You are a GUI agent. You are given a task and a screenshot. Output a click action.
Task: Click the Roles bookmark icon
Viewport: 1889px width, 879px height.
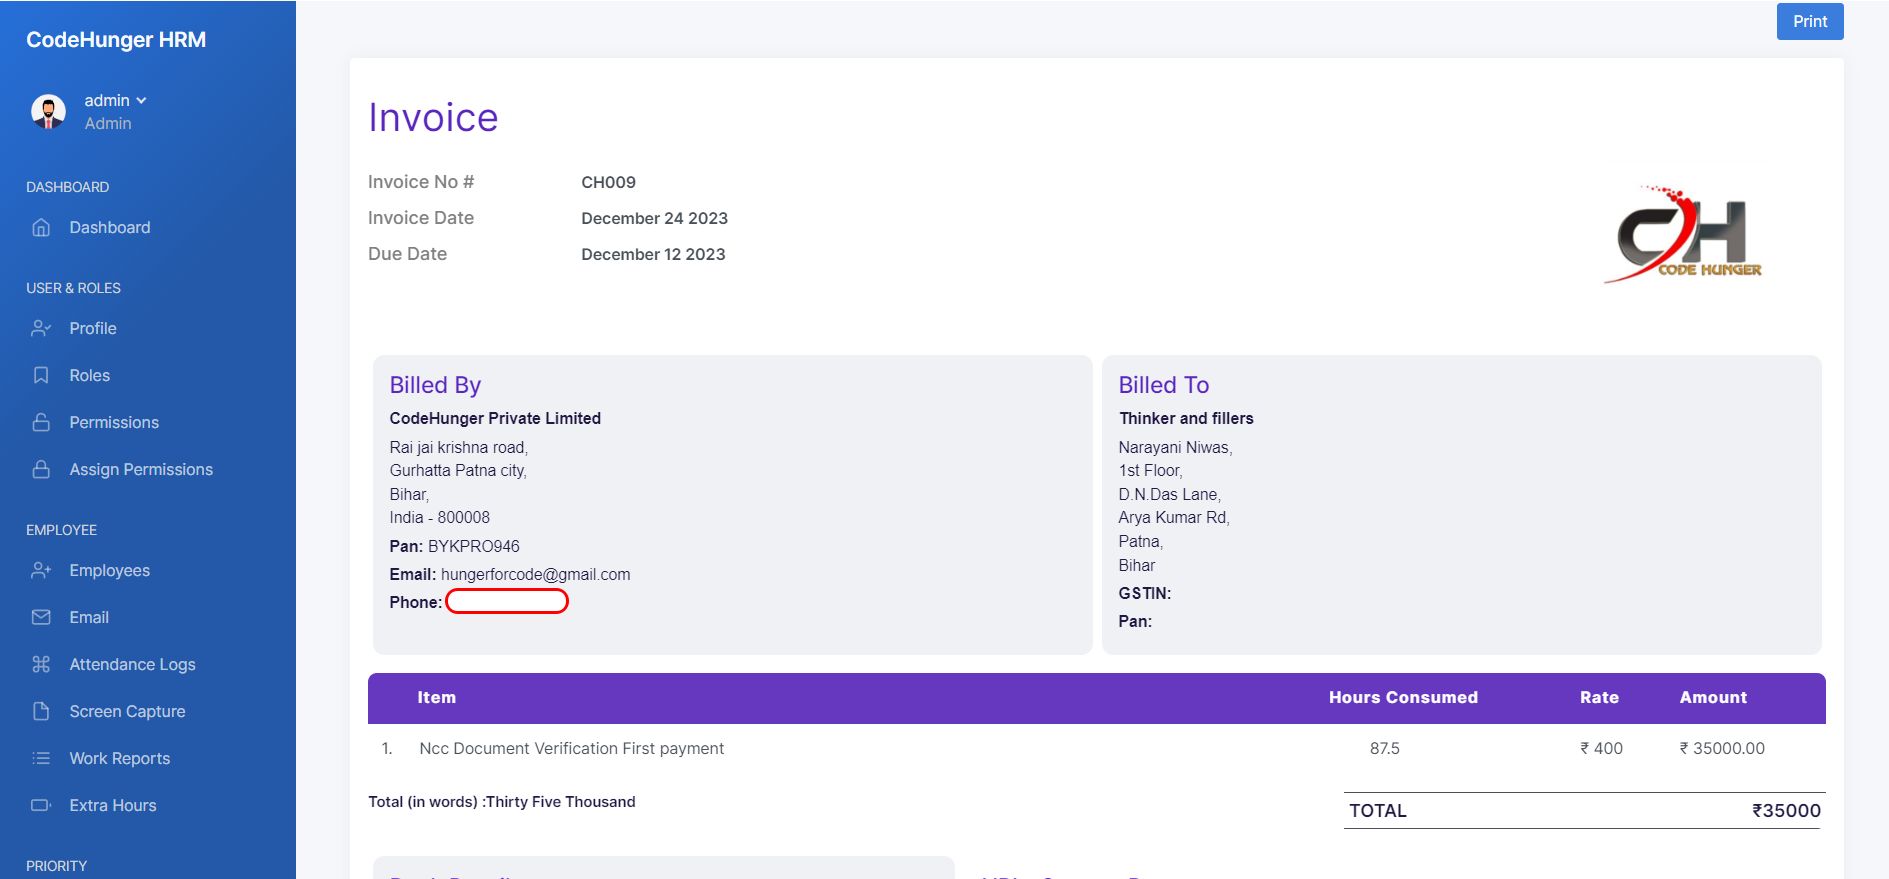(41, 375)
